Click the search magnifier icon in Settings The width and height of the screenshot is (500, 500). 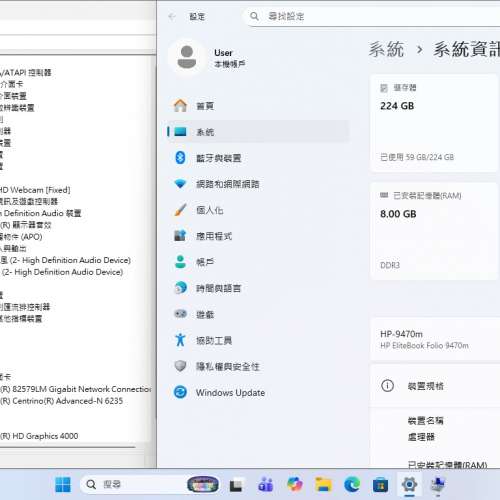(254, 16)
